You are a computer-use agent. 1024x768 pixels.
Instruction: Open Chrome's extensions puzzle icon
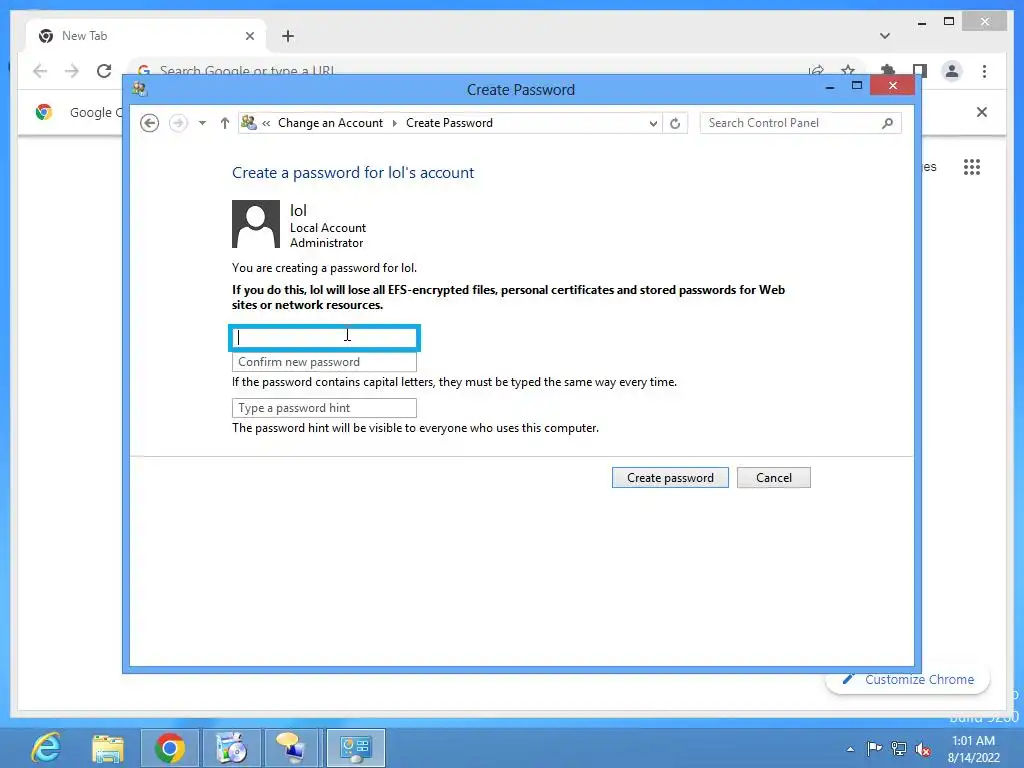click(x=888, y=70)
